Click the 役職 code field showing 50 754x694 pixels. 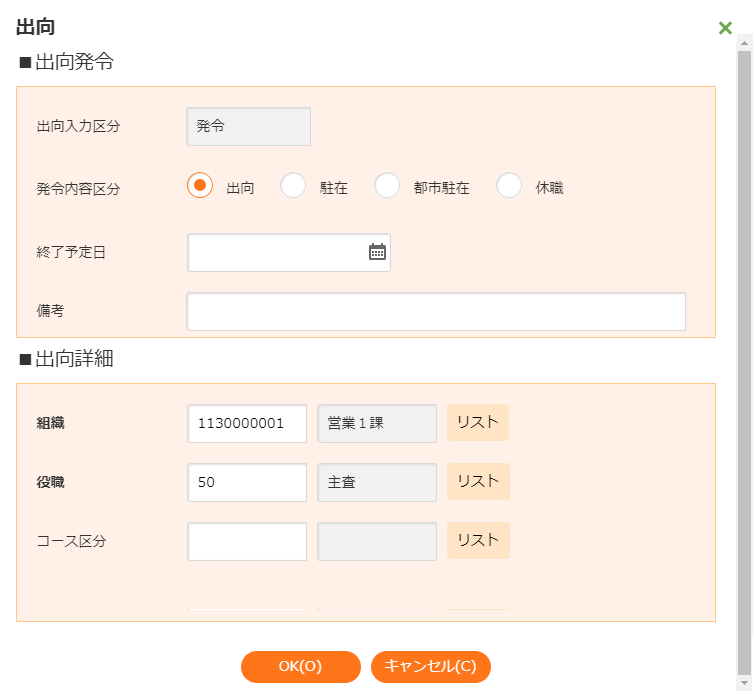pyautogui.click(x=247, y=482)
